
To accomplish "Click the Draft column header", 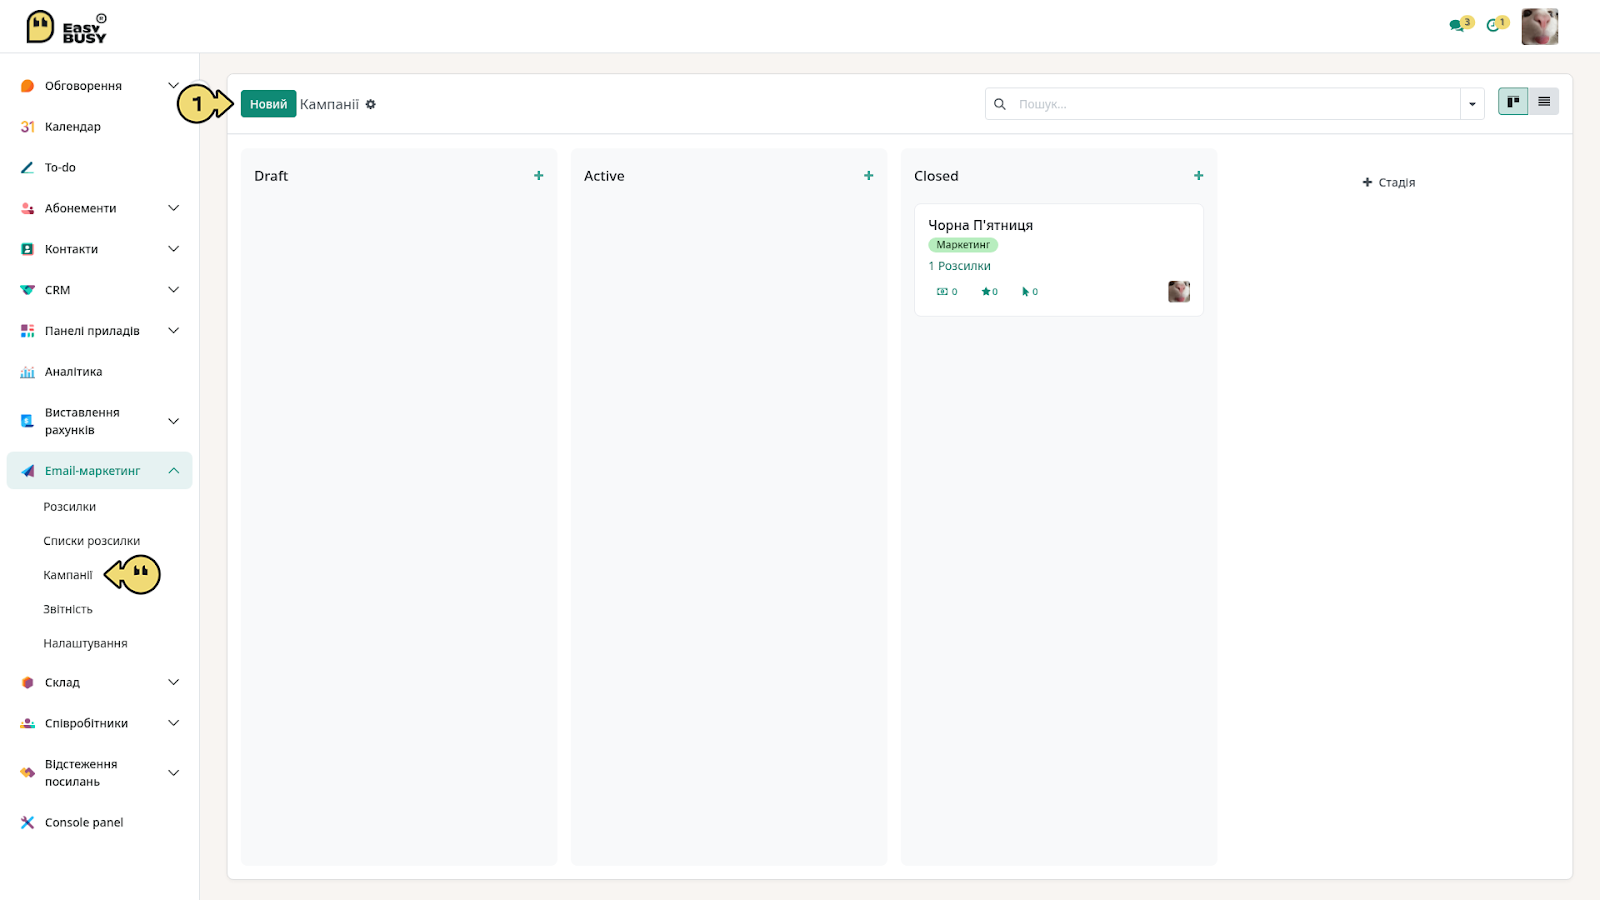I will click(x=271, y=176).
